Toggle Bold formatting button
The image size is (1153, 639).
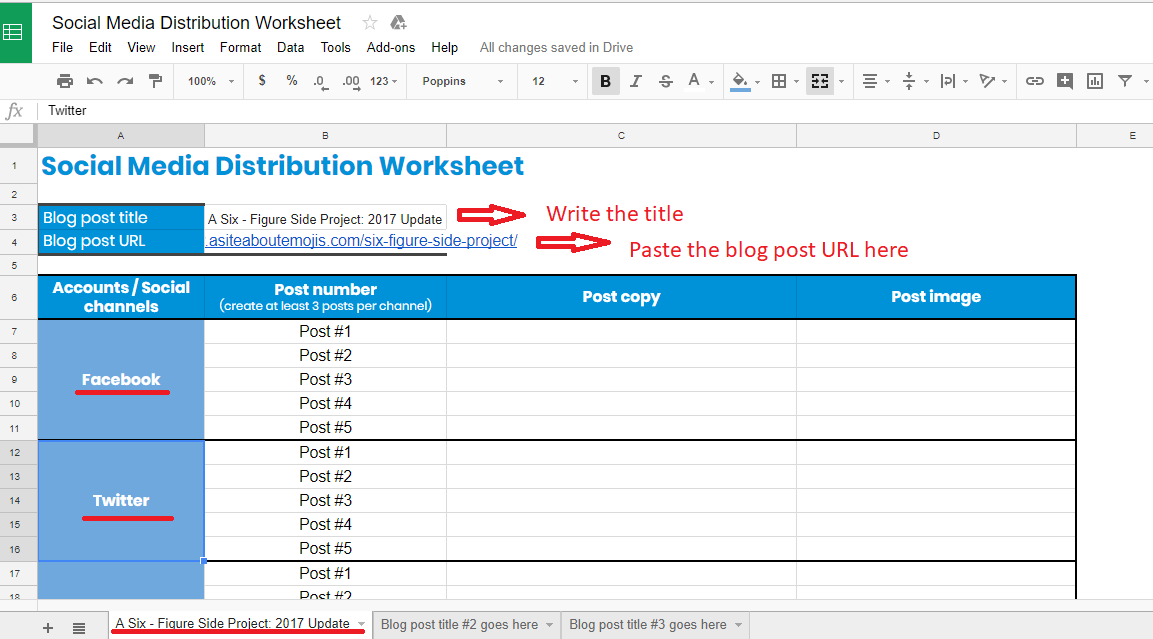[605, 81]
